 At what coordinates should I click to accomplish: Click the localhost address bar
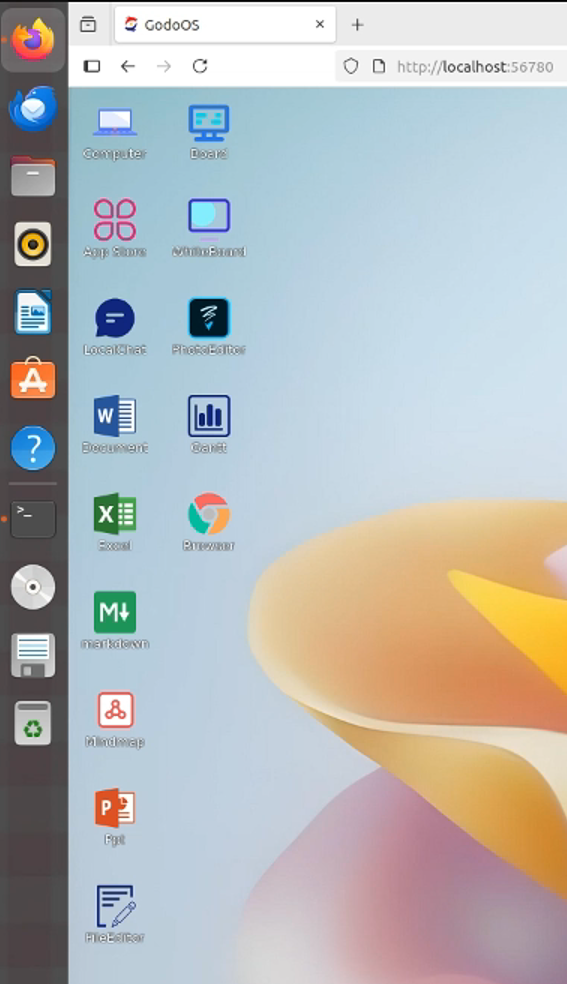[452, 66]
